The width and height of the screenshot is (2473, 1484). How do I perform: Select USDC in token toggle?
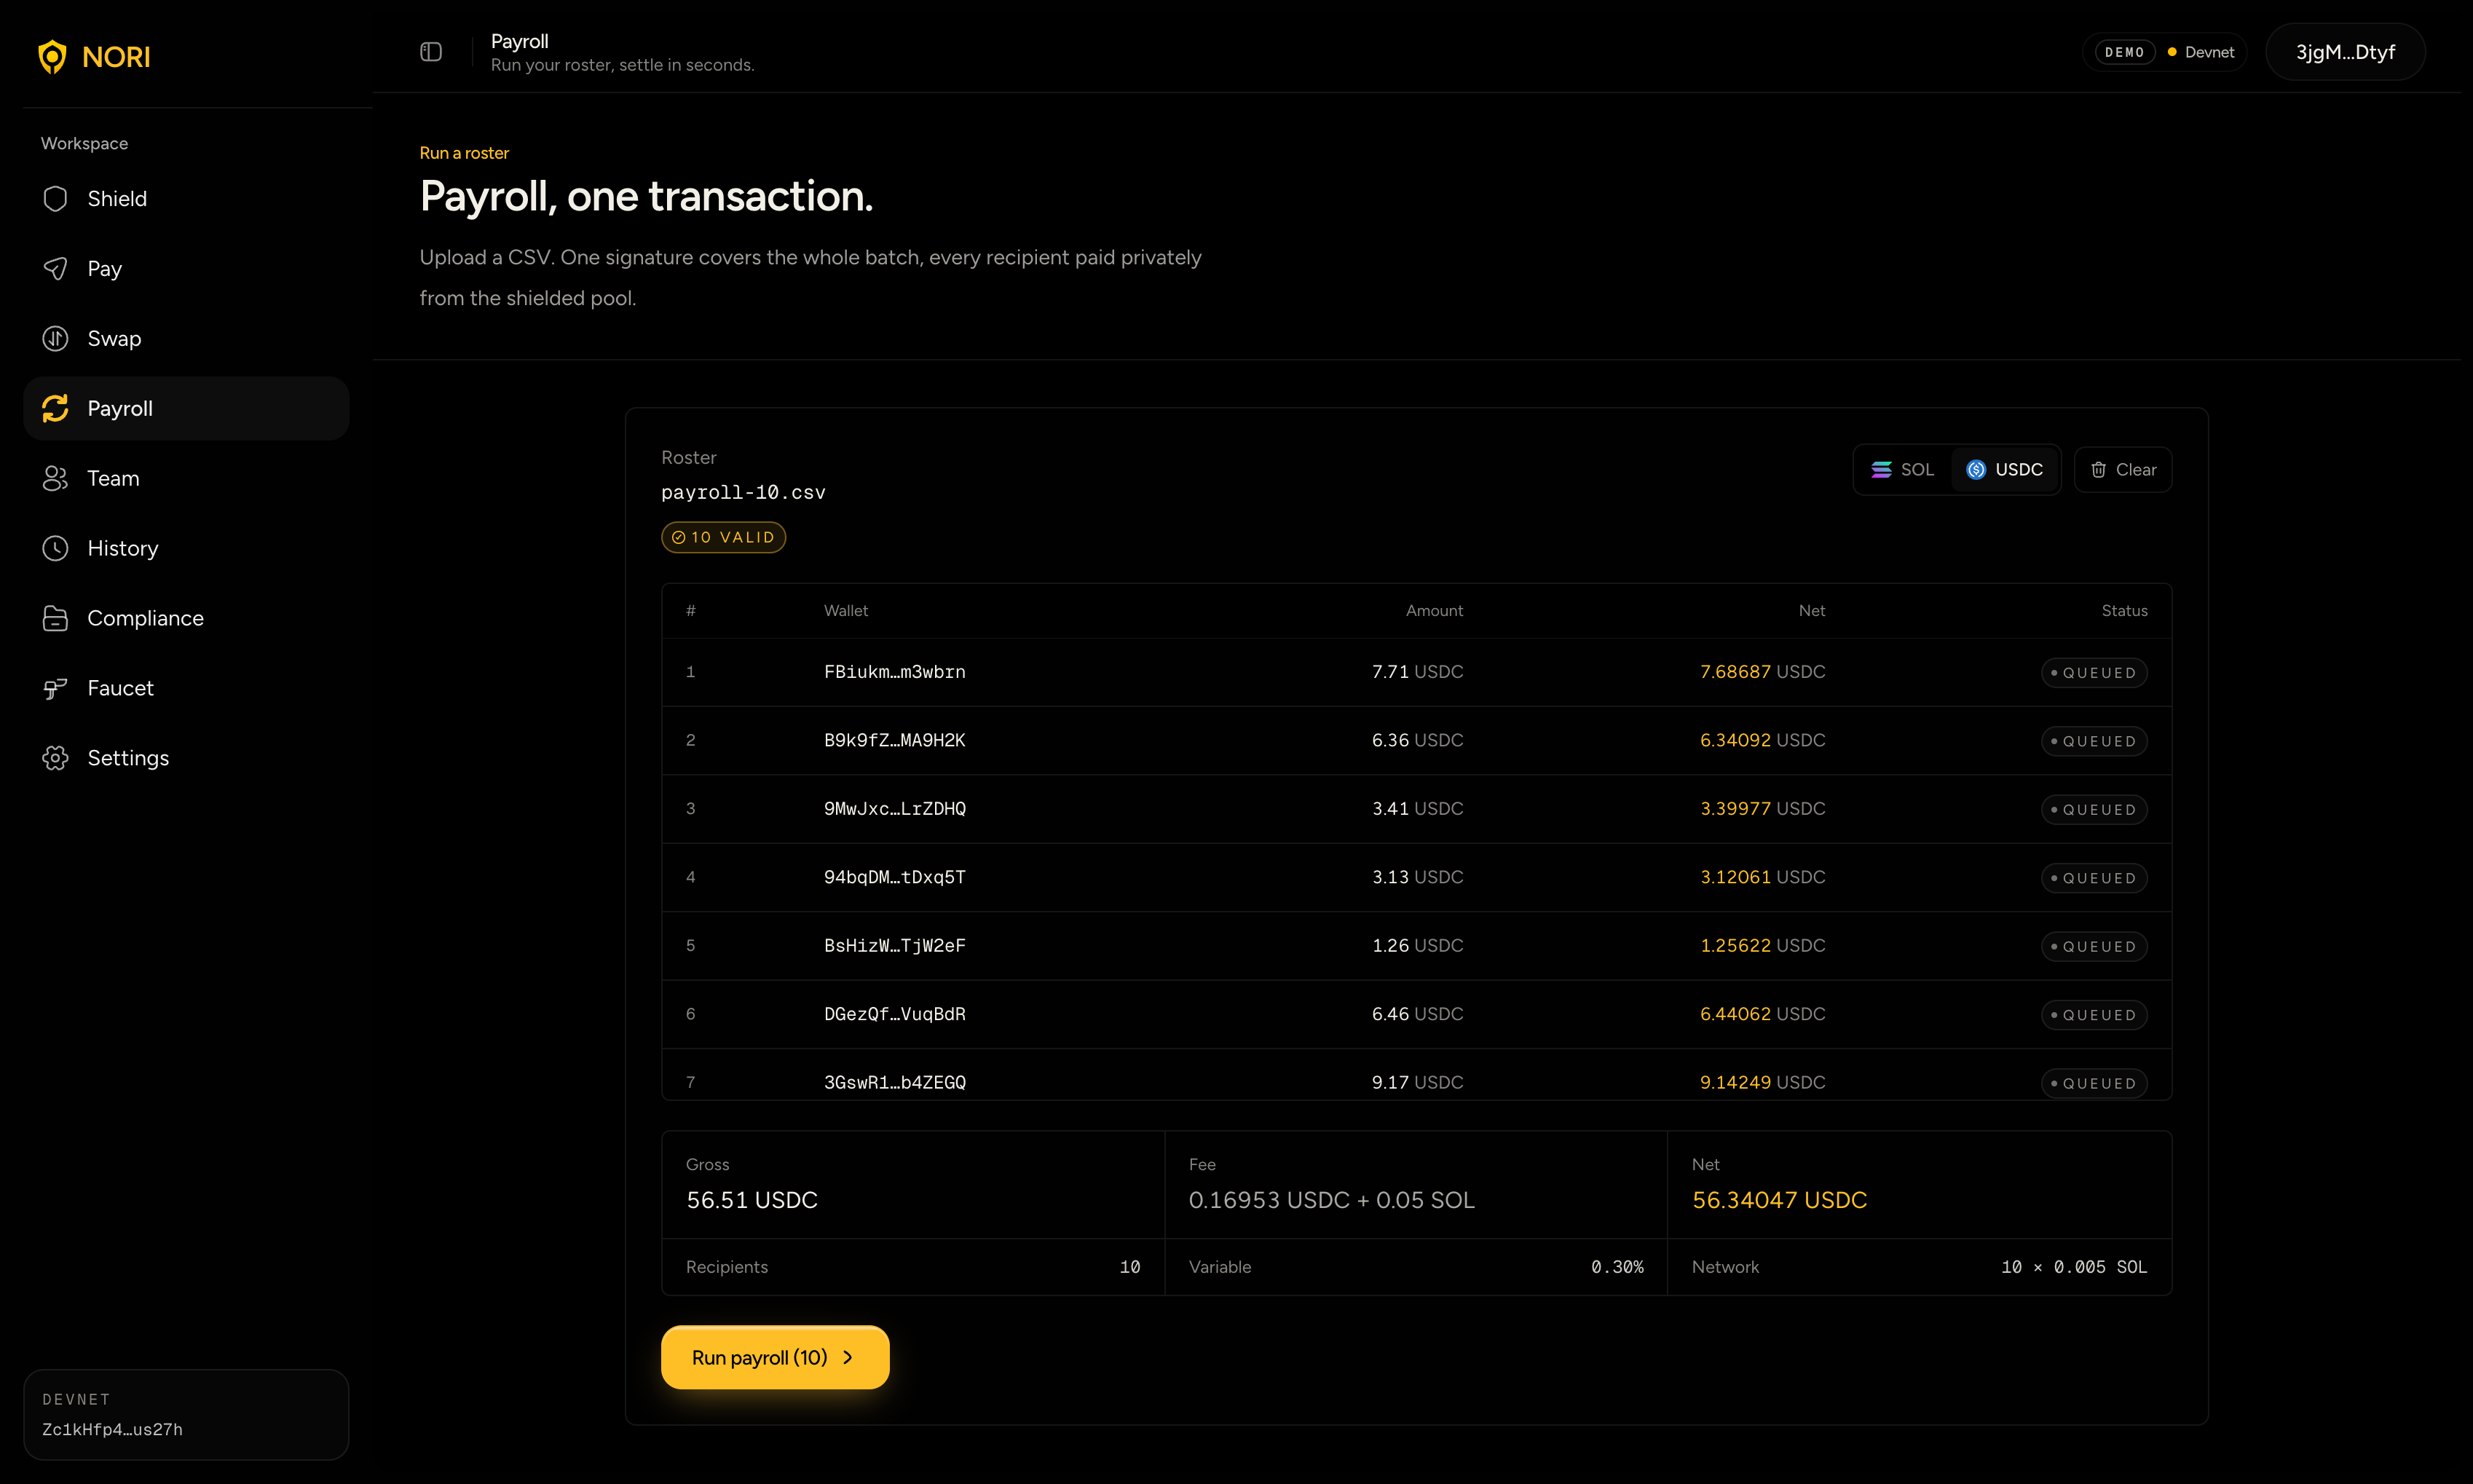pos(2005,470)
